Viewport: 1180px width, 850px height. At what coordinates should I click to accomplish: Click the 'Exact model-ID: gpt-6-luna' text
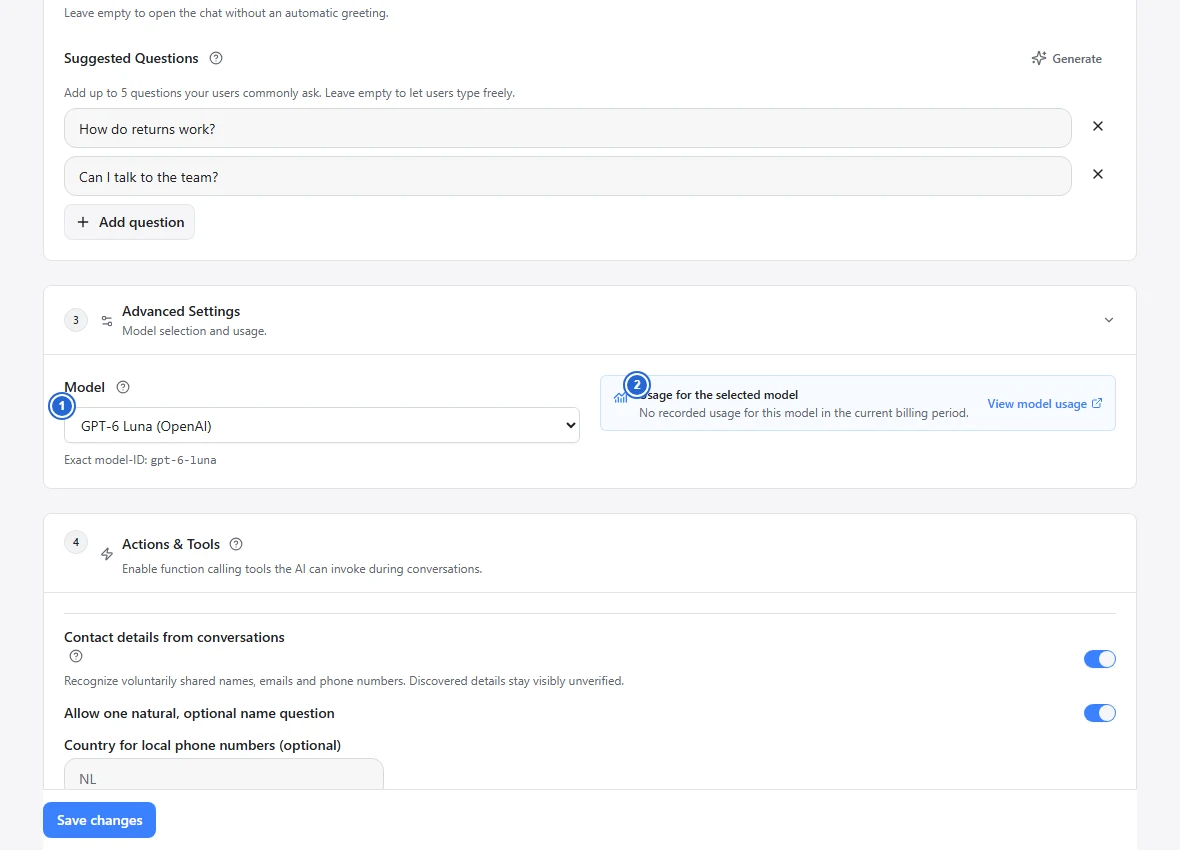pos(140,460)
